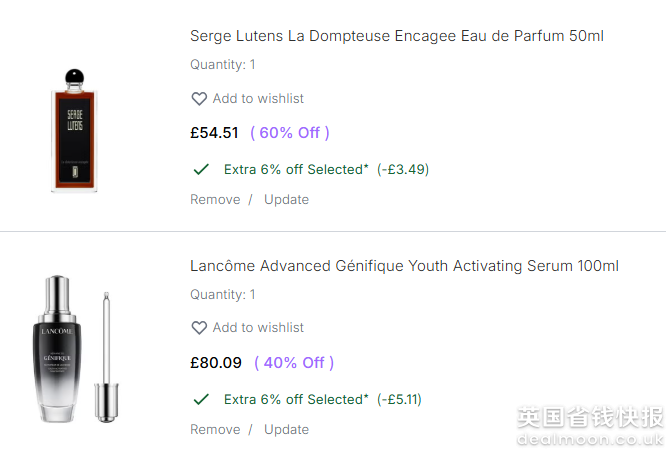Select 'Extra 6% off Selected' text with -£3.49

point(296,169)
